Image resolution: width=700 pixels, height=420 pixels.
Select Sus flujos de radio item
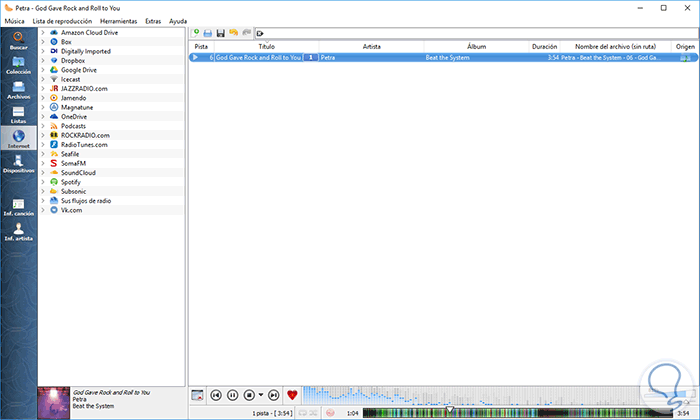pyautogui.click(x=86, y=201)
